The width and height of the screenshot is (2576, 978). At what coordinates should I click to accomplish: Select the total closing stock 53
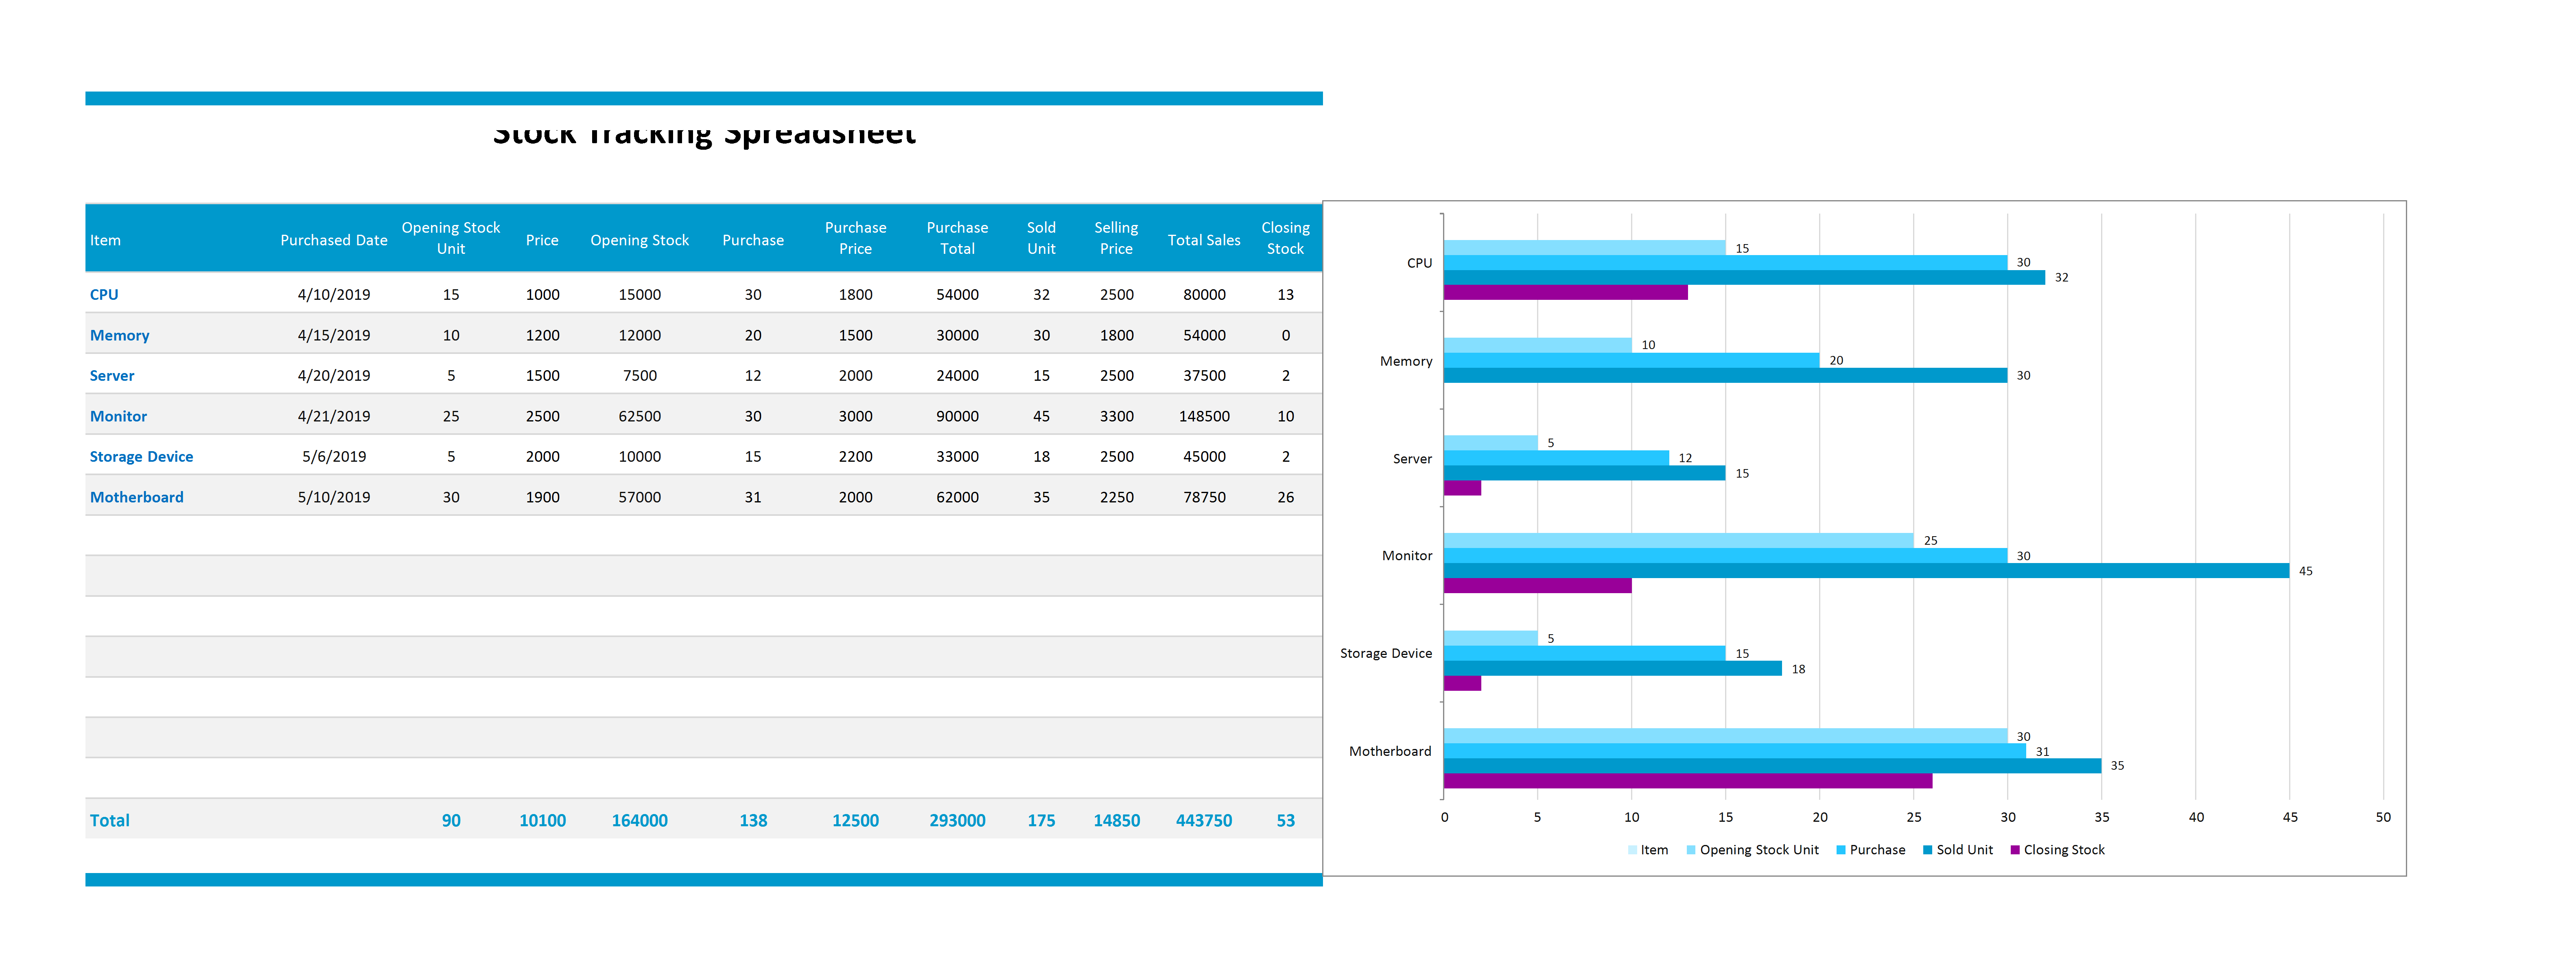[1285, 820]
